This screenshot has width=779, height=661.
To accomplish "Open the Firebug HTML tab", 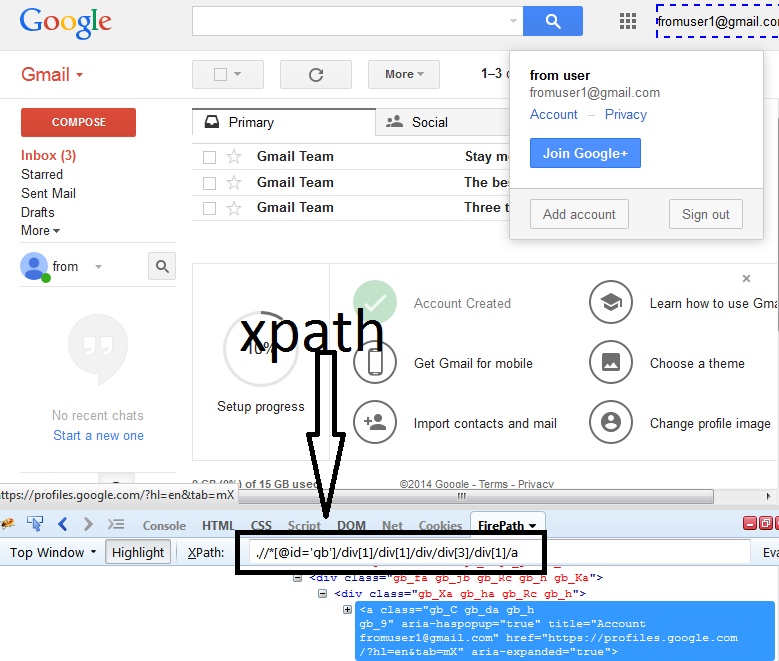I will click(x=218, y=526).
